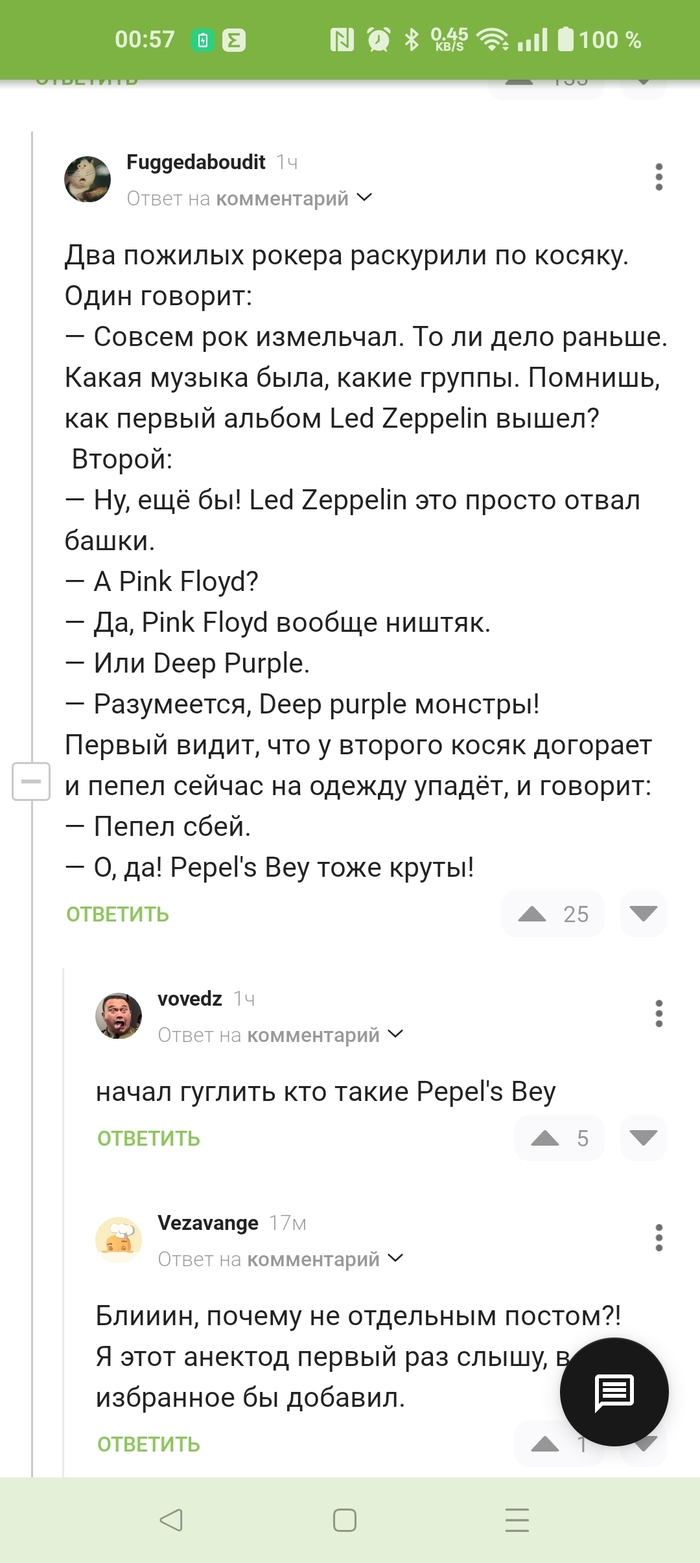The height and width of the screenshot is (1563, 700).
Task: Open the three-dot menu on Fuggedaboudit's comment
Action: [x=659, y=177]
